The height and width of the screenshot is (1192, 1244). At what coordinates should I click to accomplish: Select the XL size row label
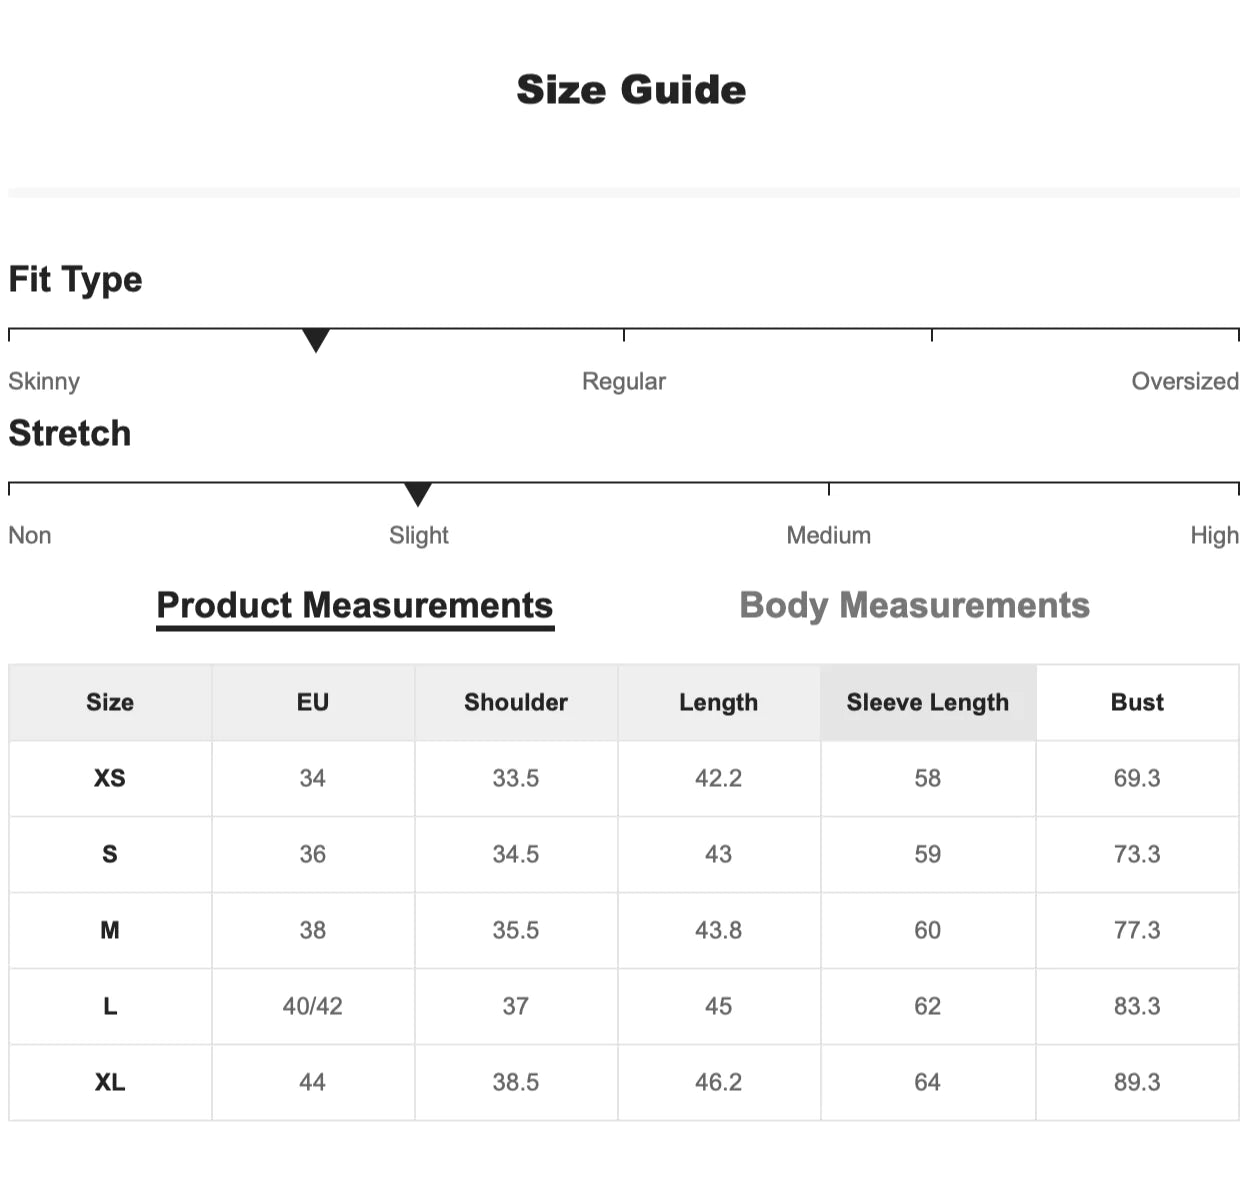(x=110, y=1083)
